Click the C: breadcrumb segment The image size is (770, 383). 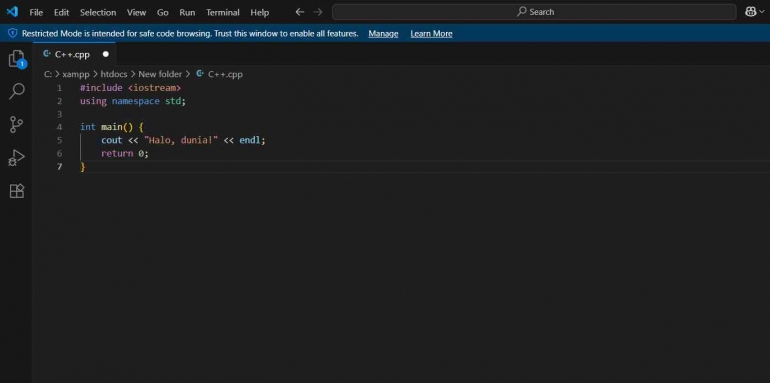(x=48, y=74)
